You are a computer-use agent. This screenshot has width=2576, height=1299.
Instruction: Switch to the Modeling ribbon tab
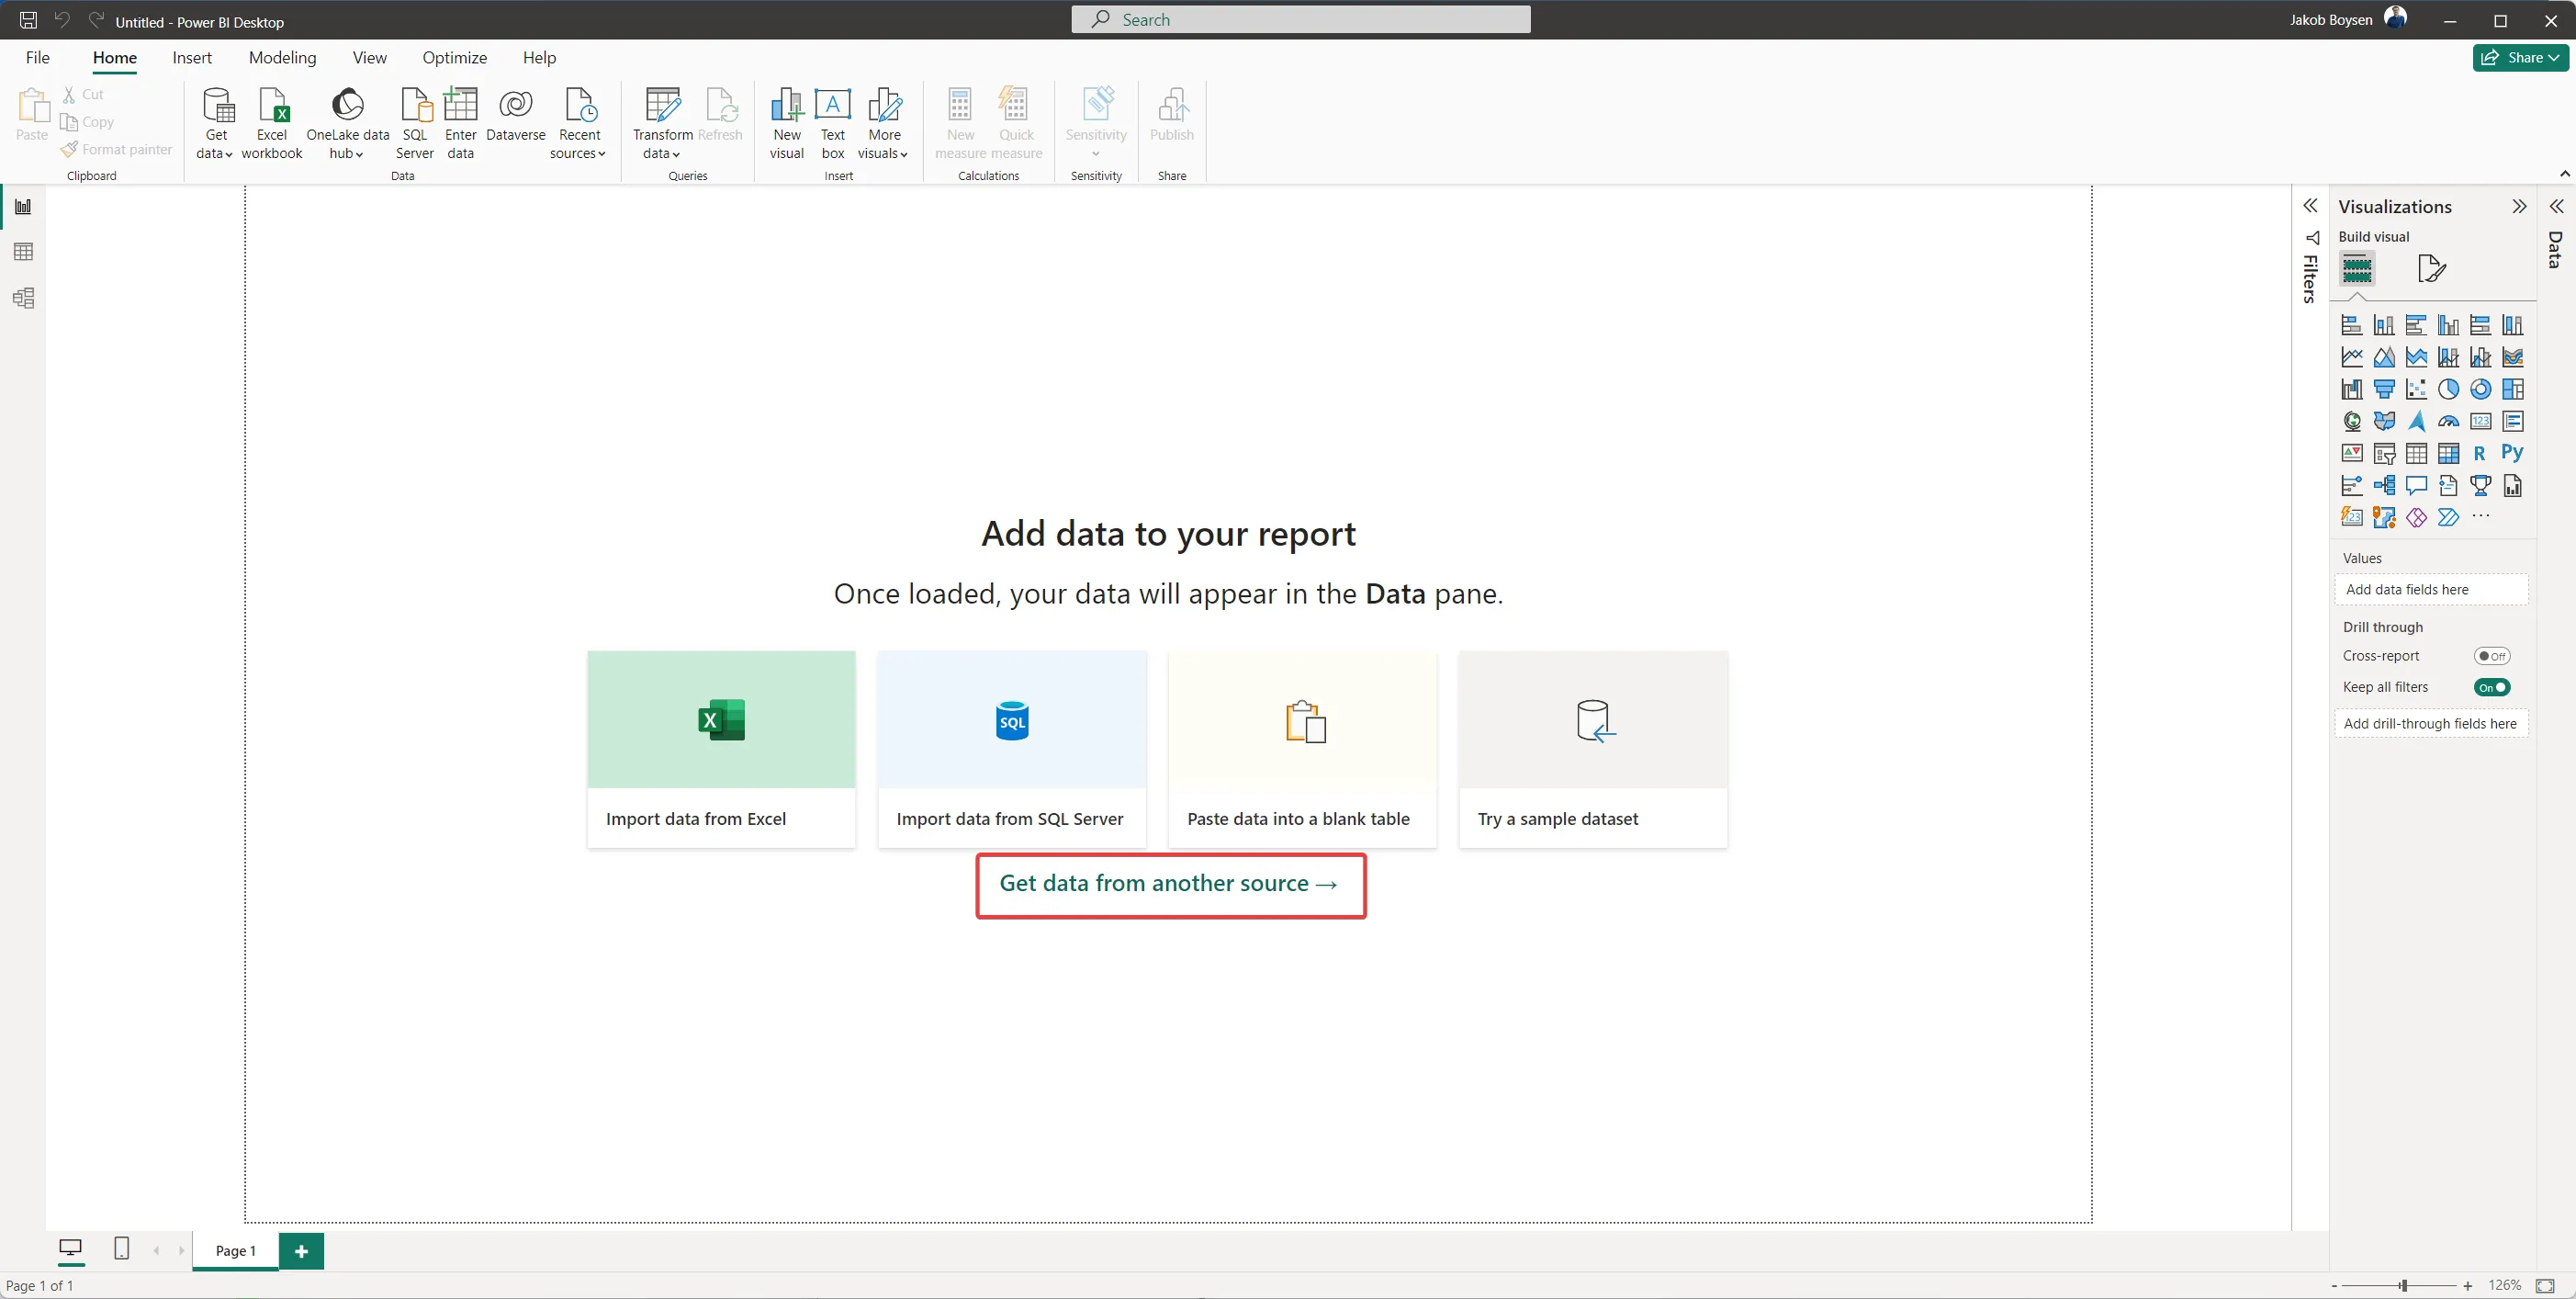click(282, 57)
